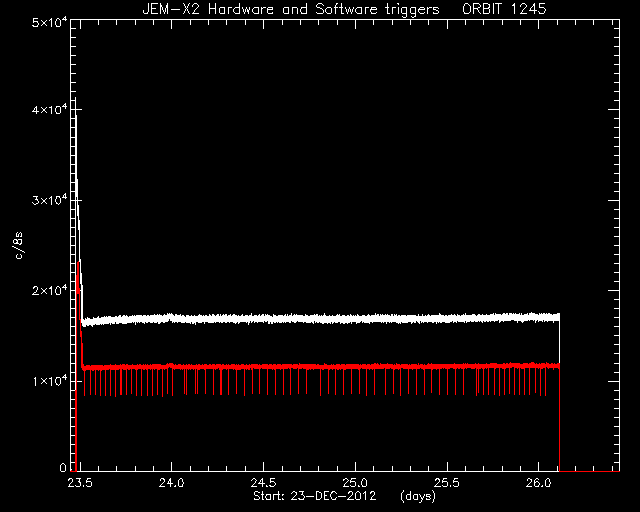Click the JEM-X2 Hardware and Software triggers title
Viewport: 640px width, 512px height.
point(291,9)
